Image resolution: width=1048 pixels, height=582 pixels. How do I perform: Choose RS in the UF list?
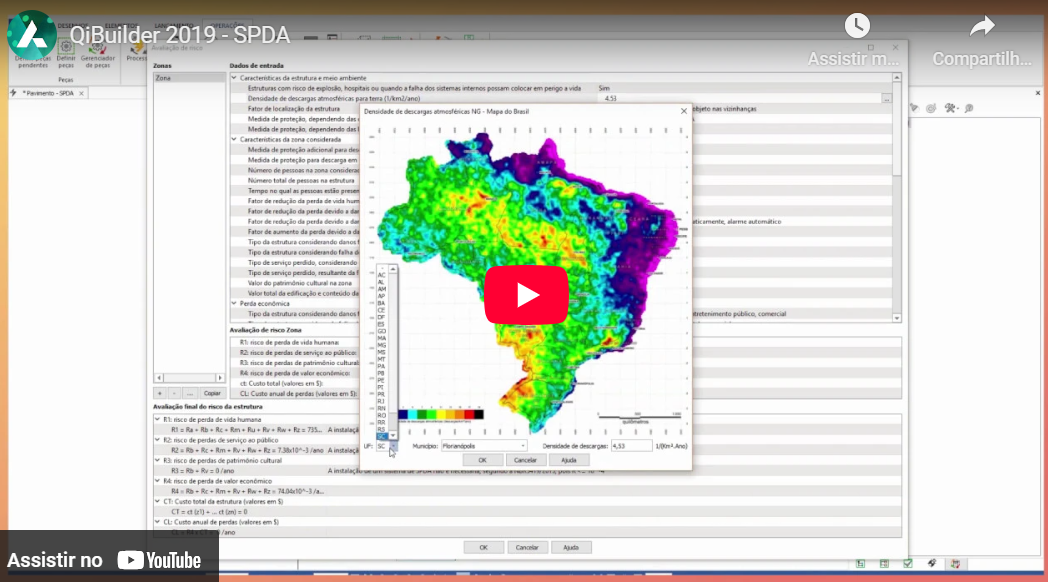pyautogui.click(x=382, y=429)
